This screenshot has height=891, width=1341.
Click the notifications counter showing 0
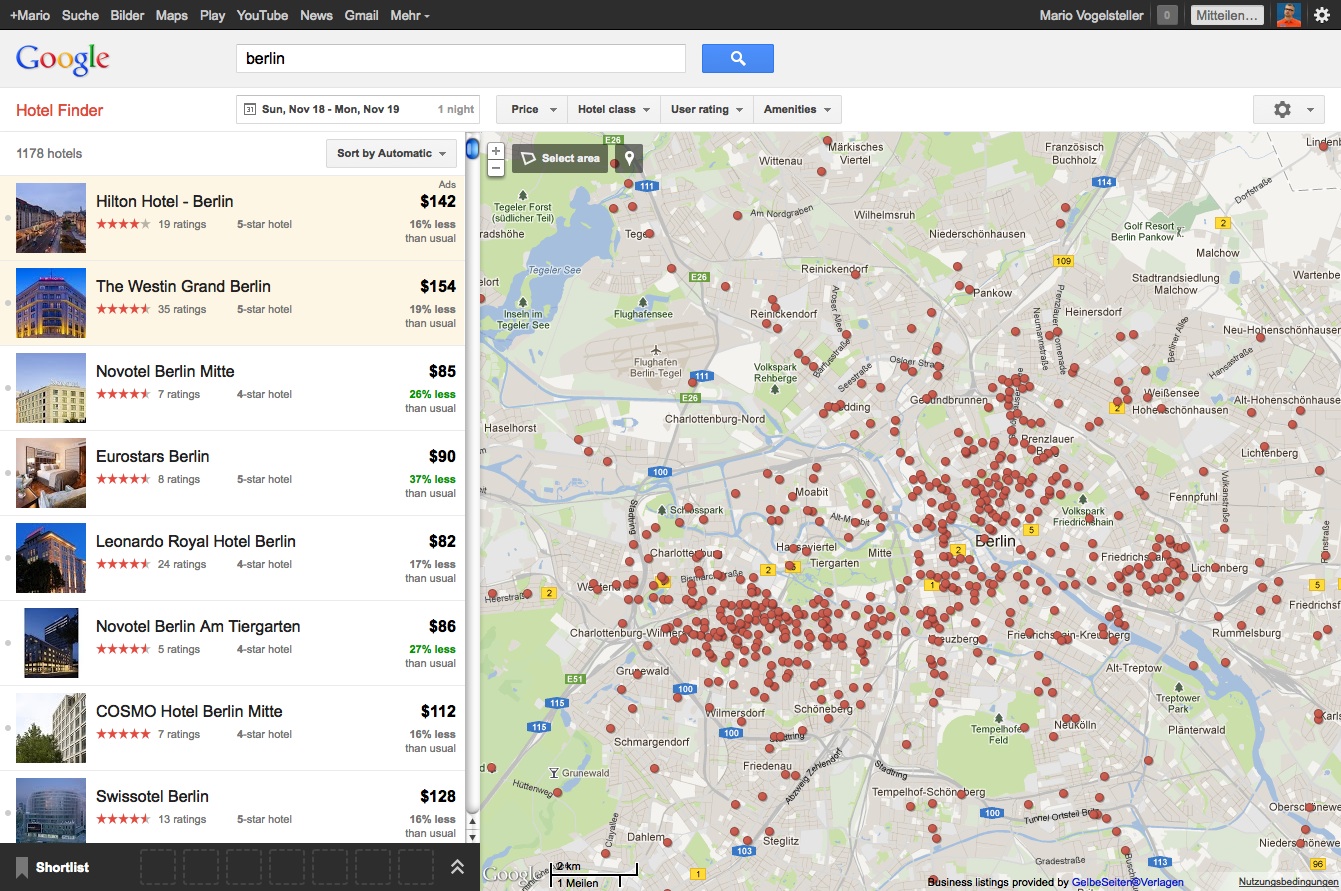click(x=1166, y=15)
